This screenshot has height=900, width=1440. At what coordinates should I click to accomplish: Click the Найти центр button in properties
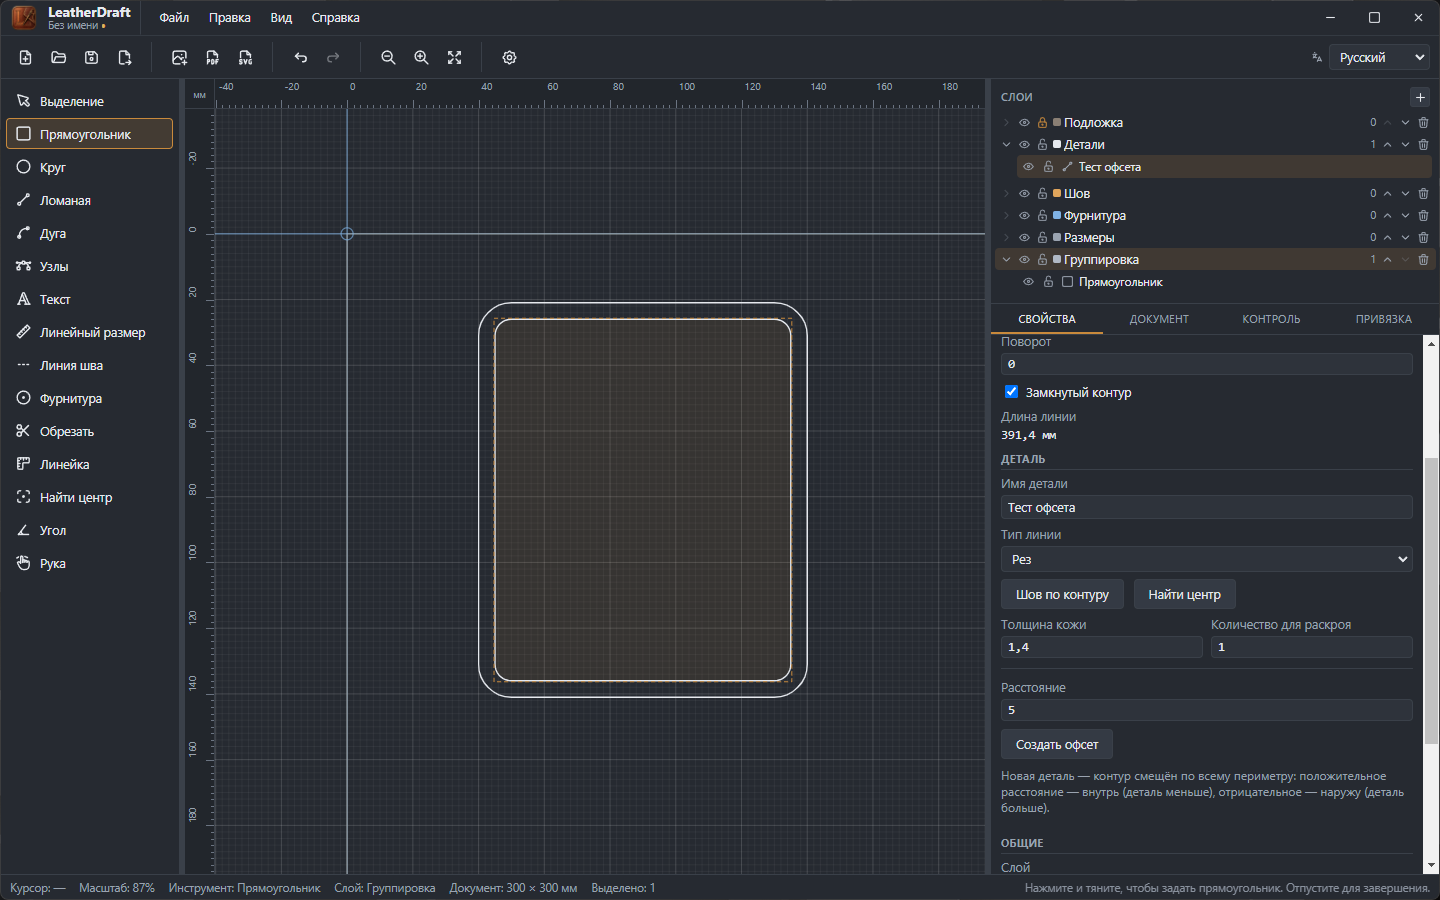(1184, 594)
